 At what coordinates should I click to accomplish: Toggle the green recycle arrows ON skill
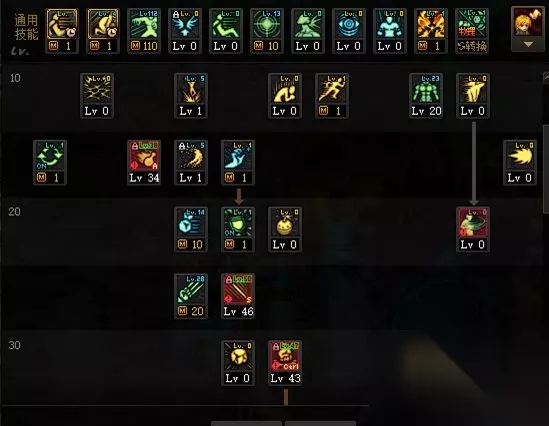[50, 162]
